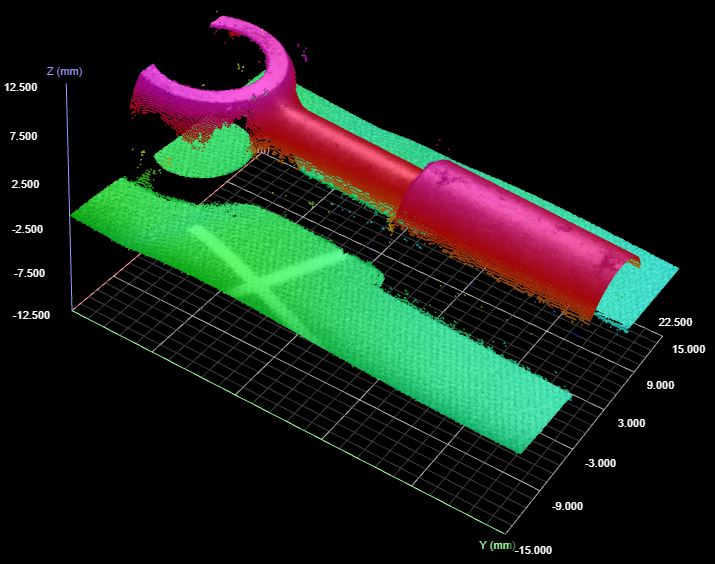Select the Z-axis value -7.500
This screenshot has height=564, width=715.
coord(30,273)
